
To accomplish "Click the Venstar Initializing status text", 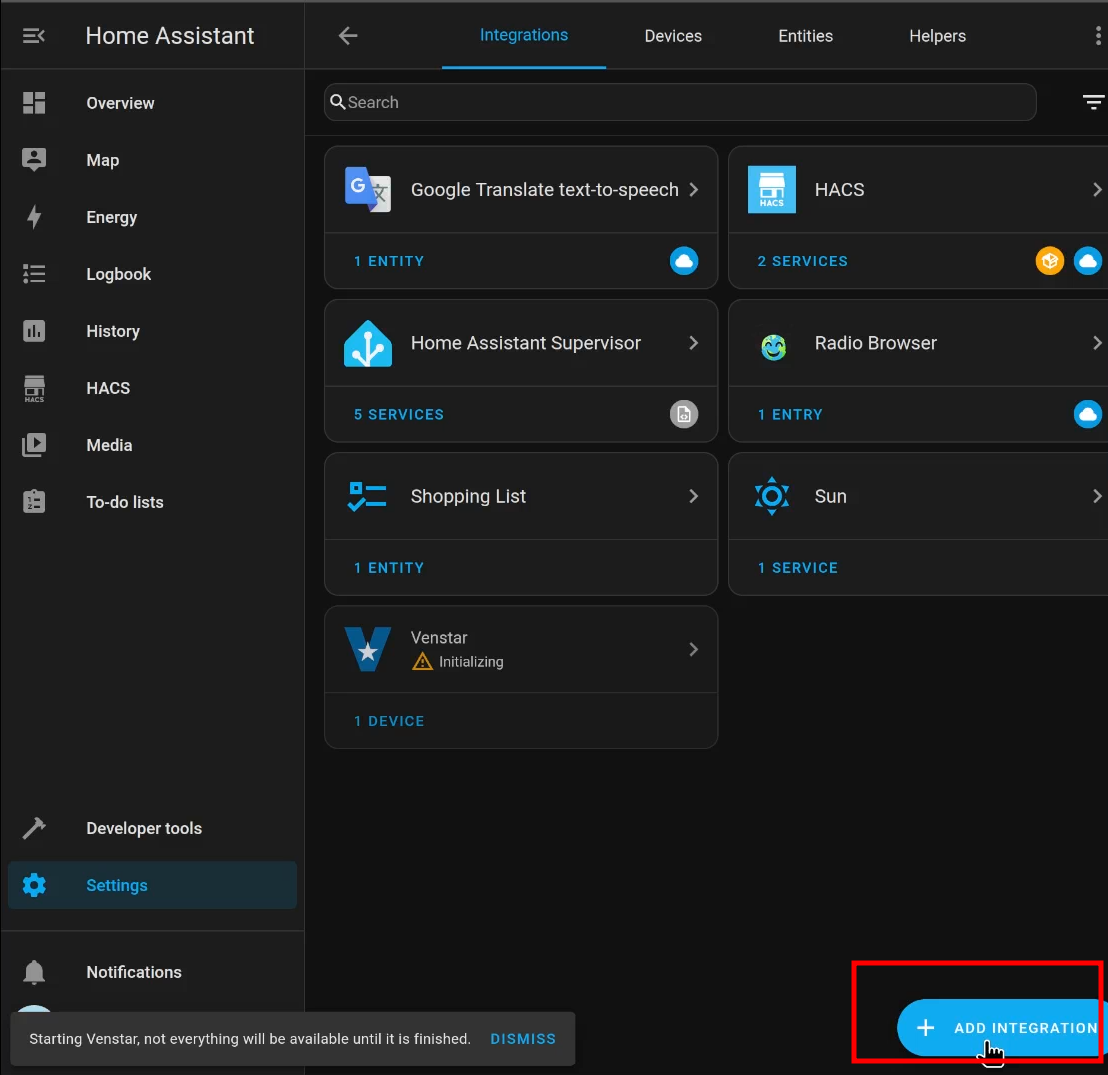I will (471, 662).
